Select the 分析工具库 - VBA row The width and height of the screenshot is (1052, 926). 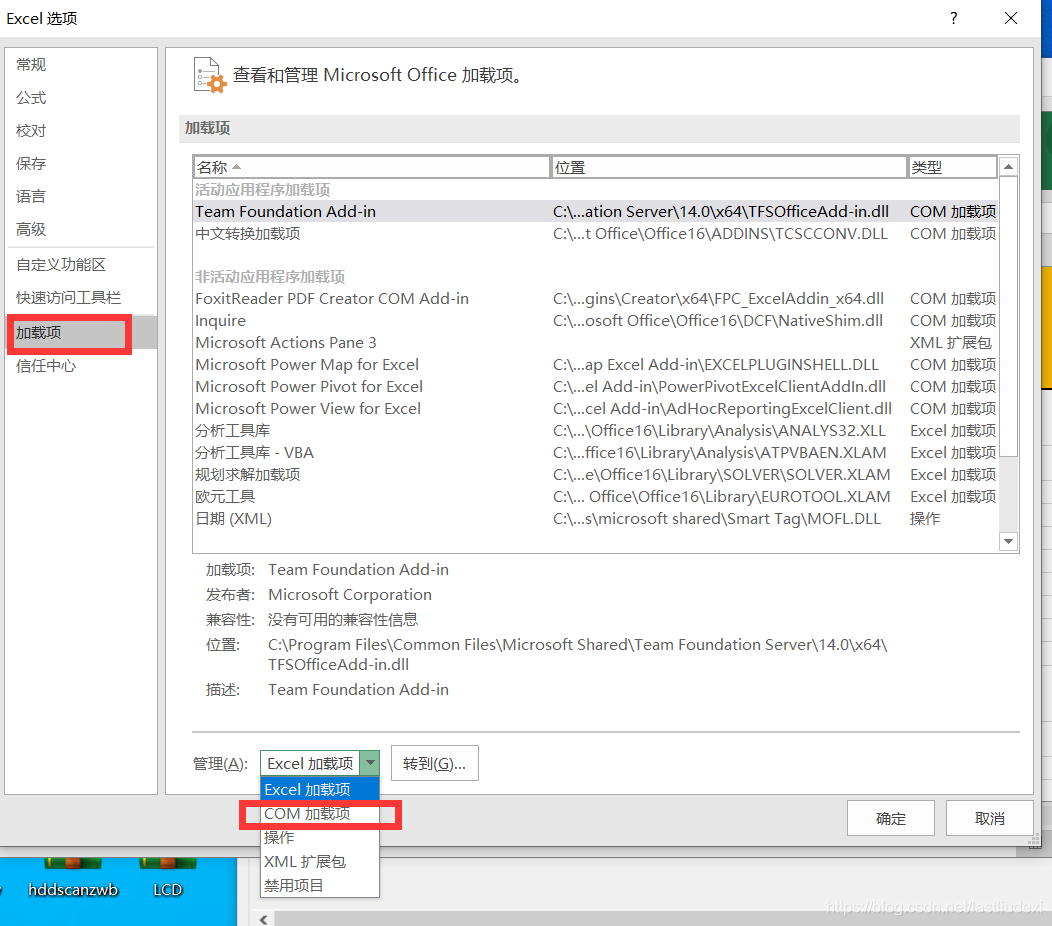[x=594, y=453]
